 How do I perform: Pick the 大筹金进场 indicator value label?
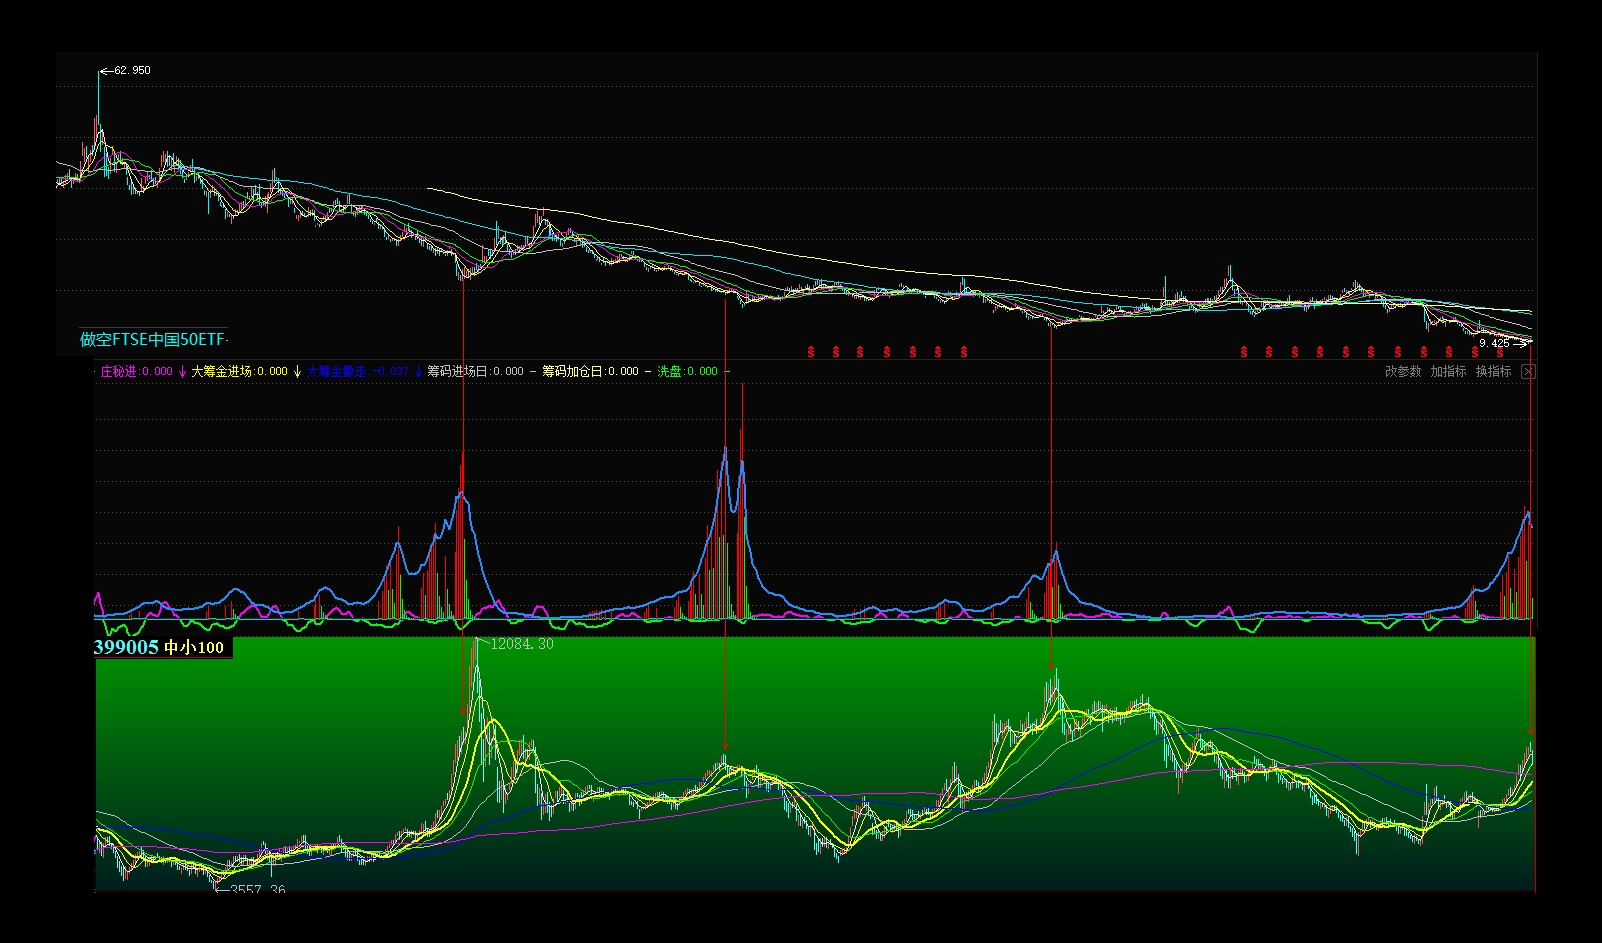tap(239, 372)
